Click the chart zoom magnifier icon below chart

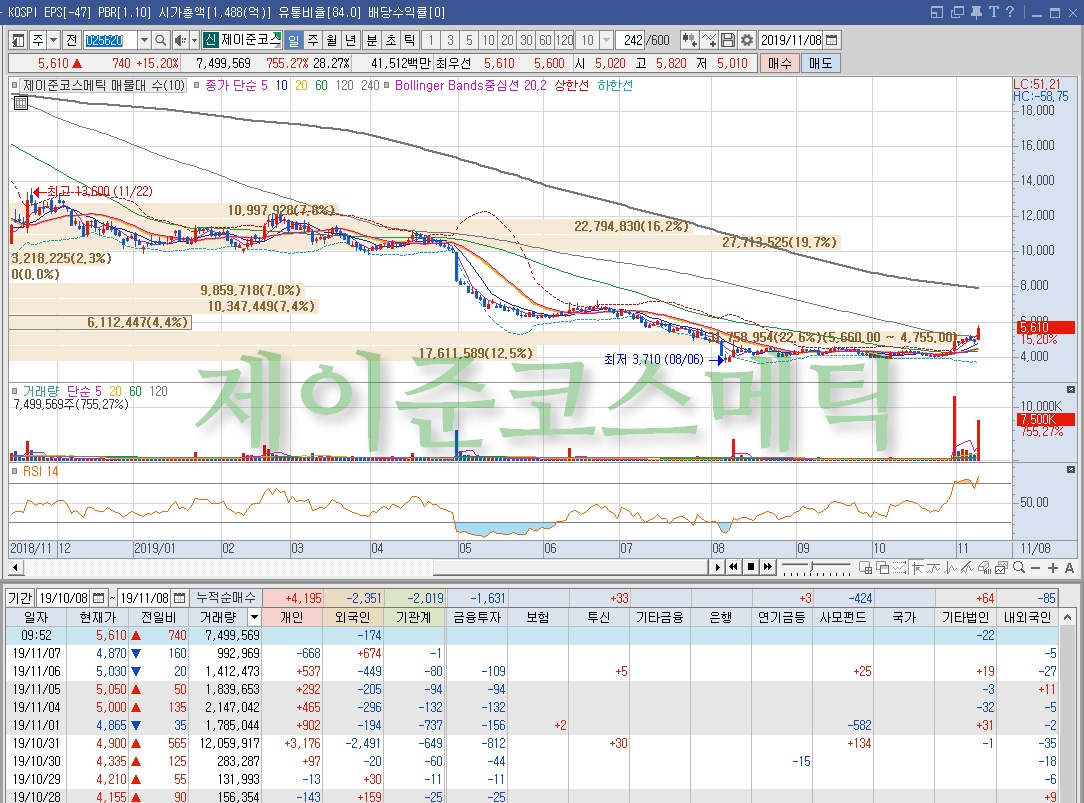[1019, 567]
